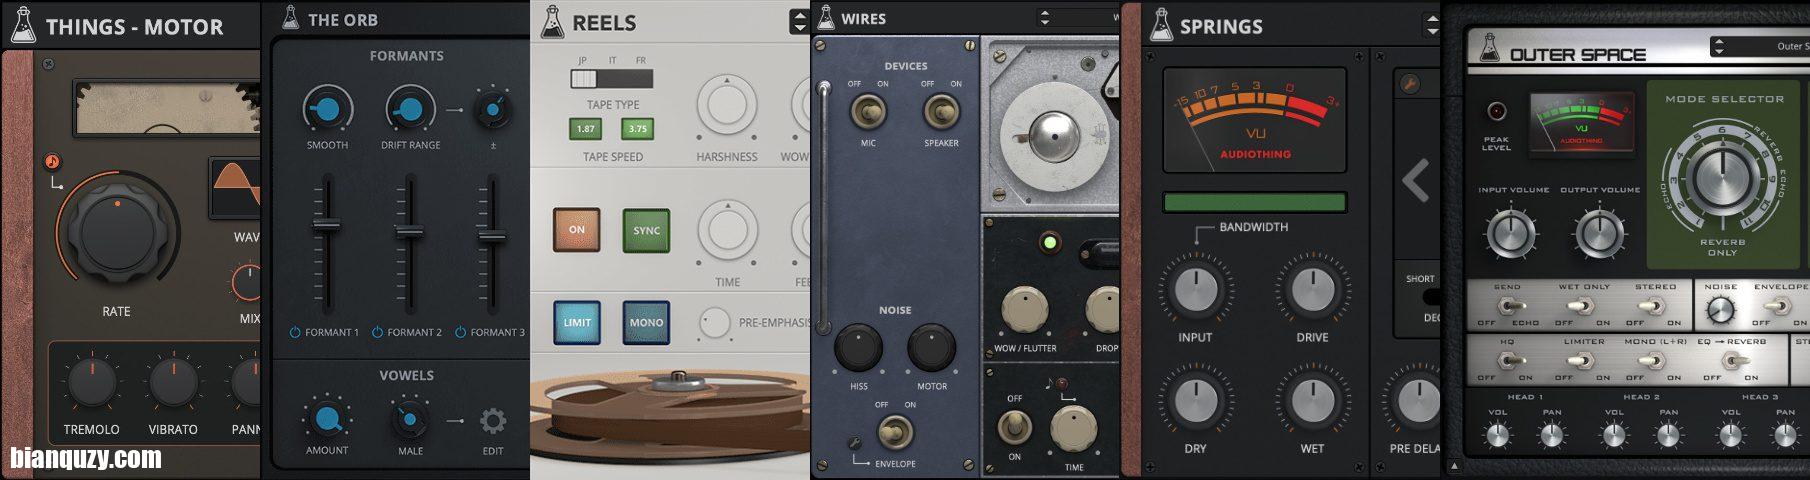Toggle Formant 3 power icon in The Orb
The width and height of the screenshot is (1810, 480).
point(460,332)
